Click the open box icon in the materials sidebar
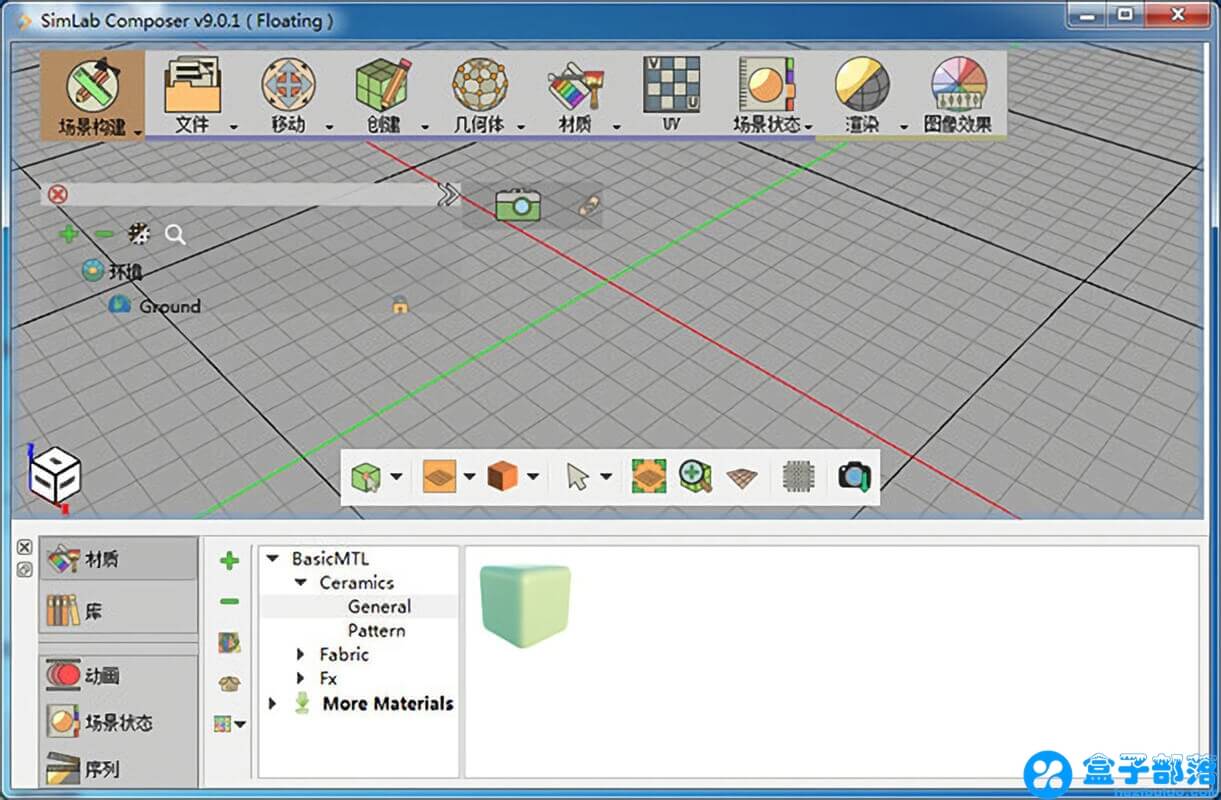Screen dimensions: 1221x800 pyautogui.click(x=229, y=684)
